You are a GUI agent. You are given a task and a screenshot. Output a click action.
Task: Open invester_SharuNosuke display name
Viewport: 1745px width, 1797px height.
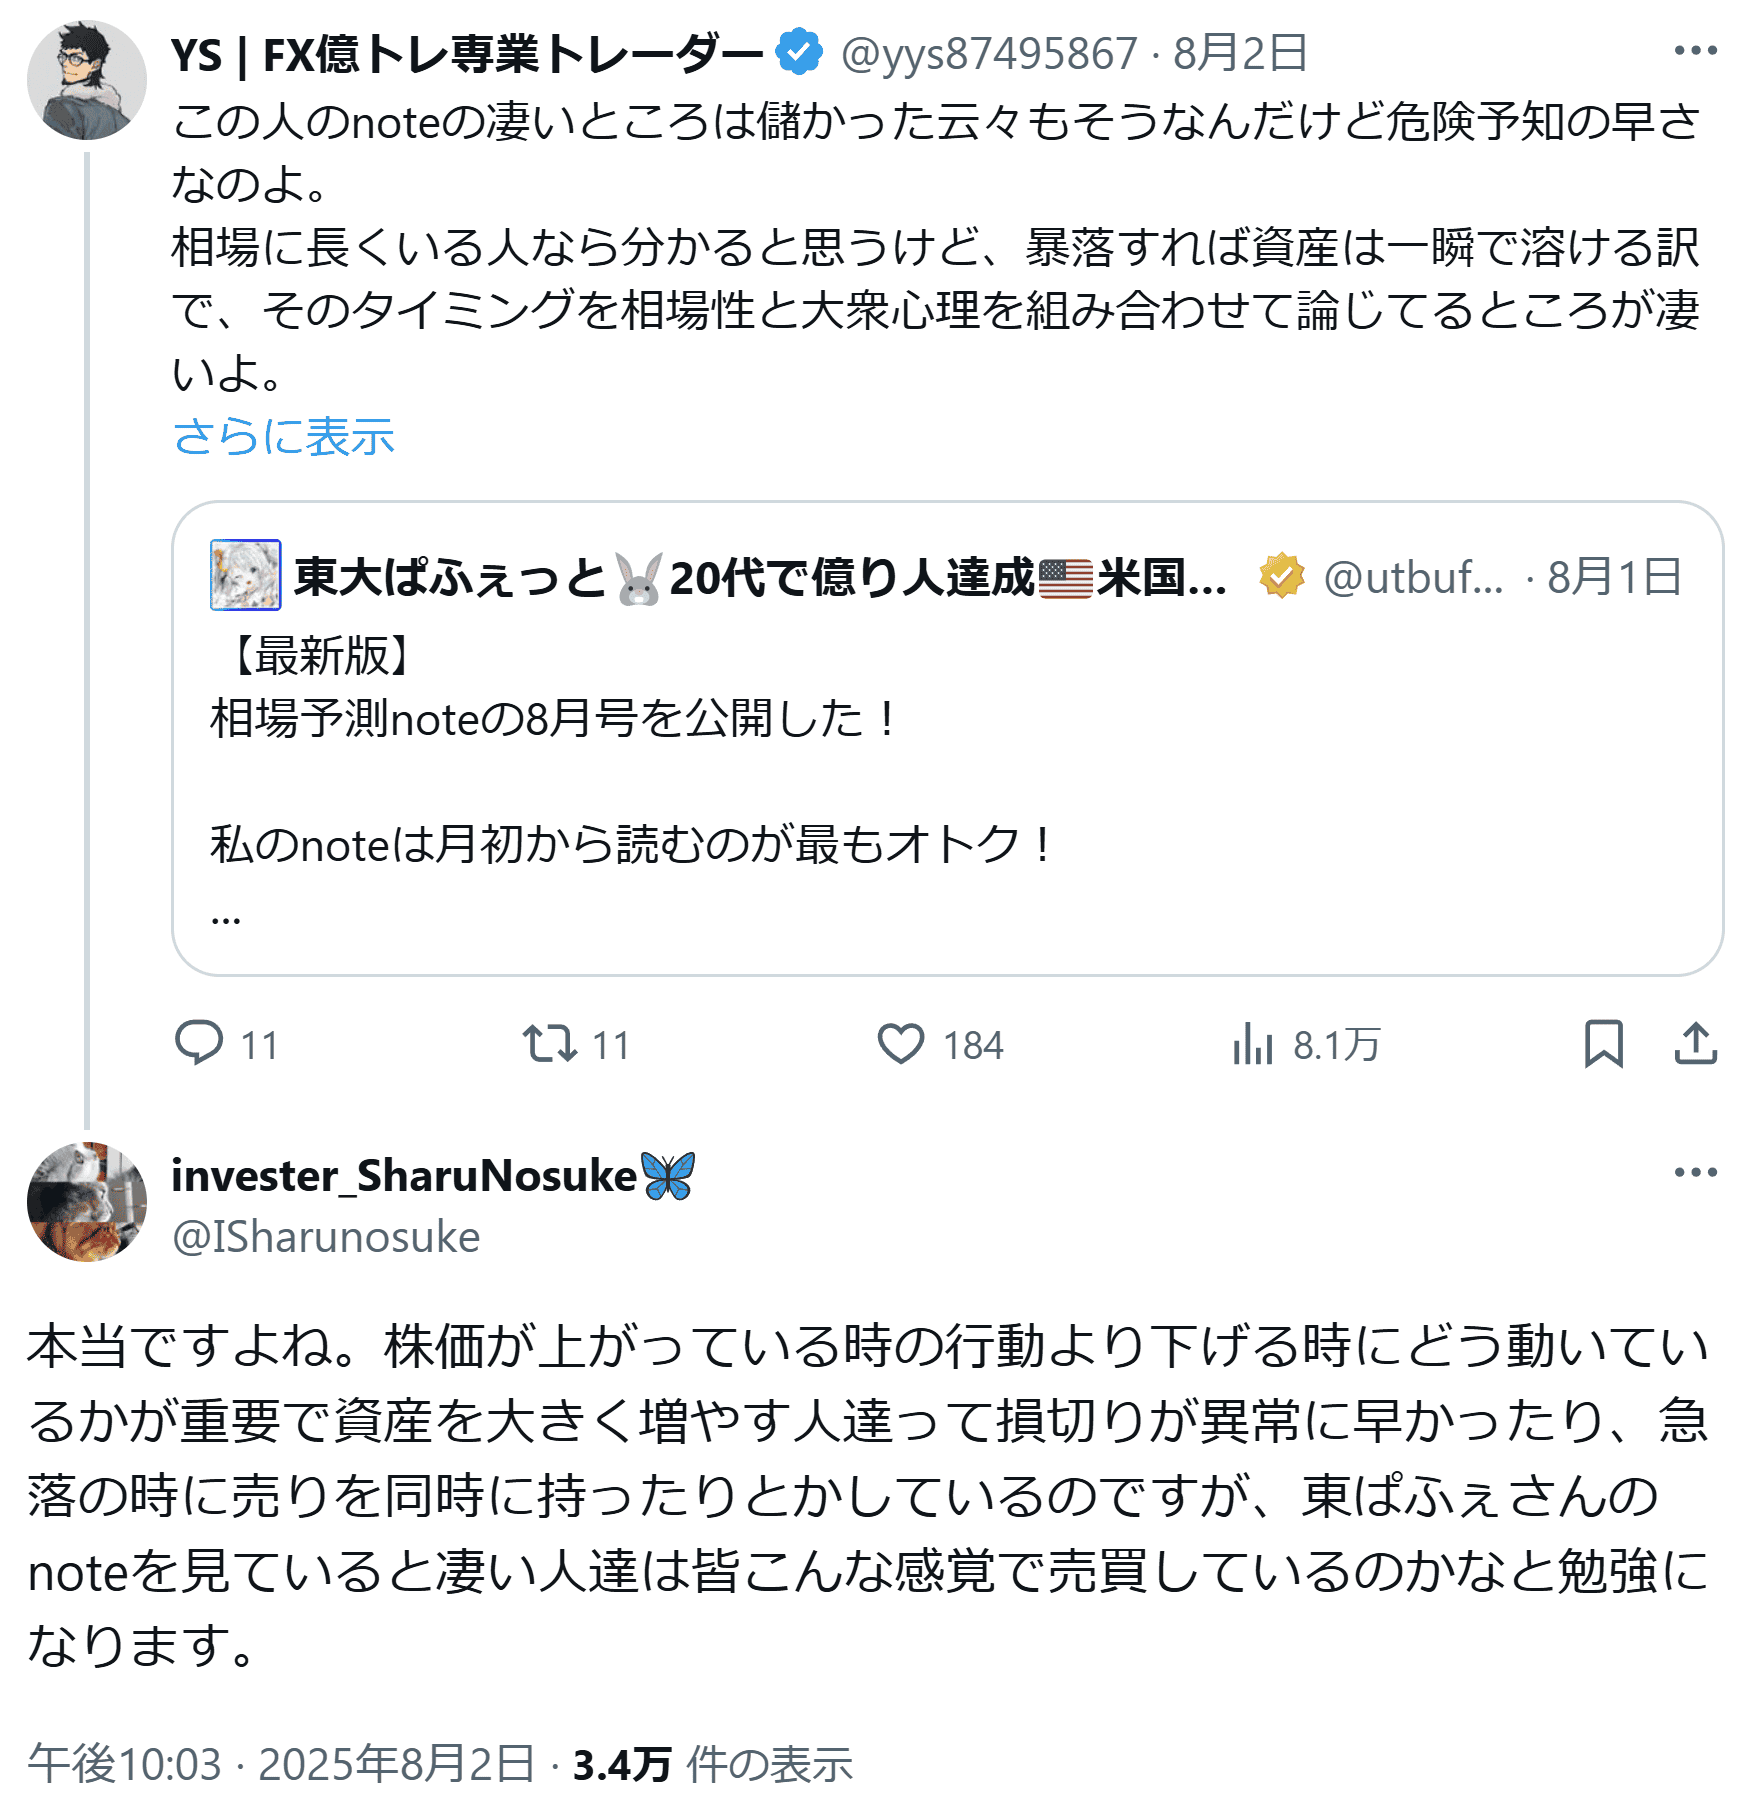point(404,1176)
